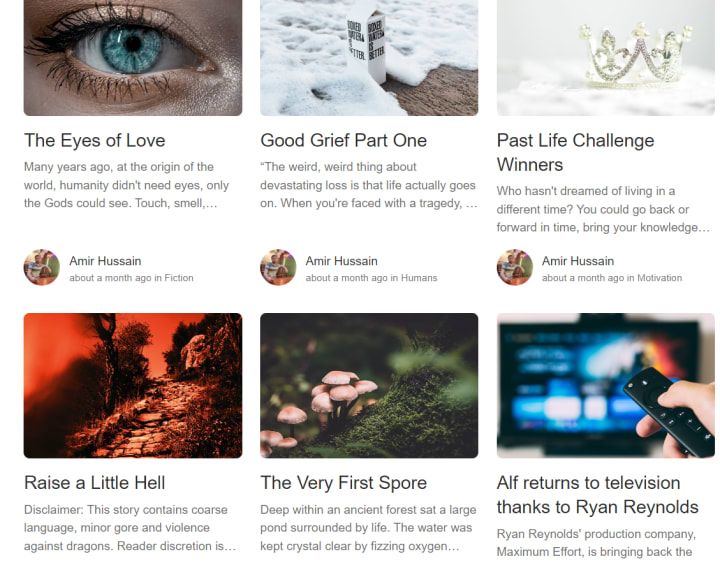Click Amir Hussain name under Eyes of Love
This screenshot has width=720, height=561.
105,261
